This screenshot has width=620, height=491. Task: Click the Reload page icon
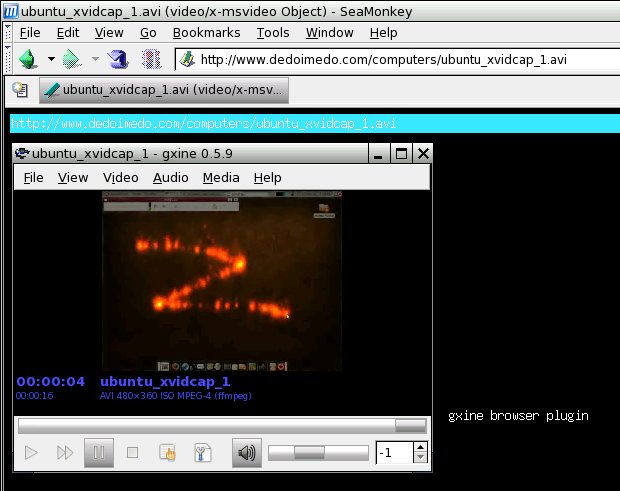[118, 59]
